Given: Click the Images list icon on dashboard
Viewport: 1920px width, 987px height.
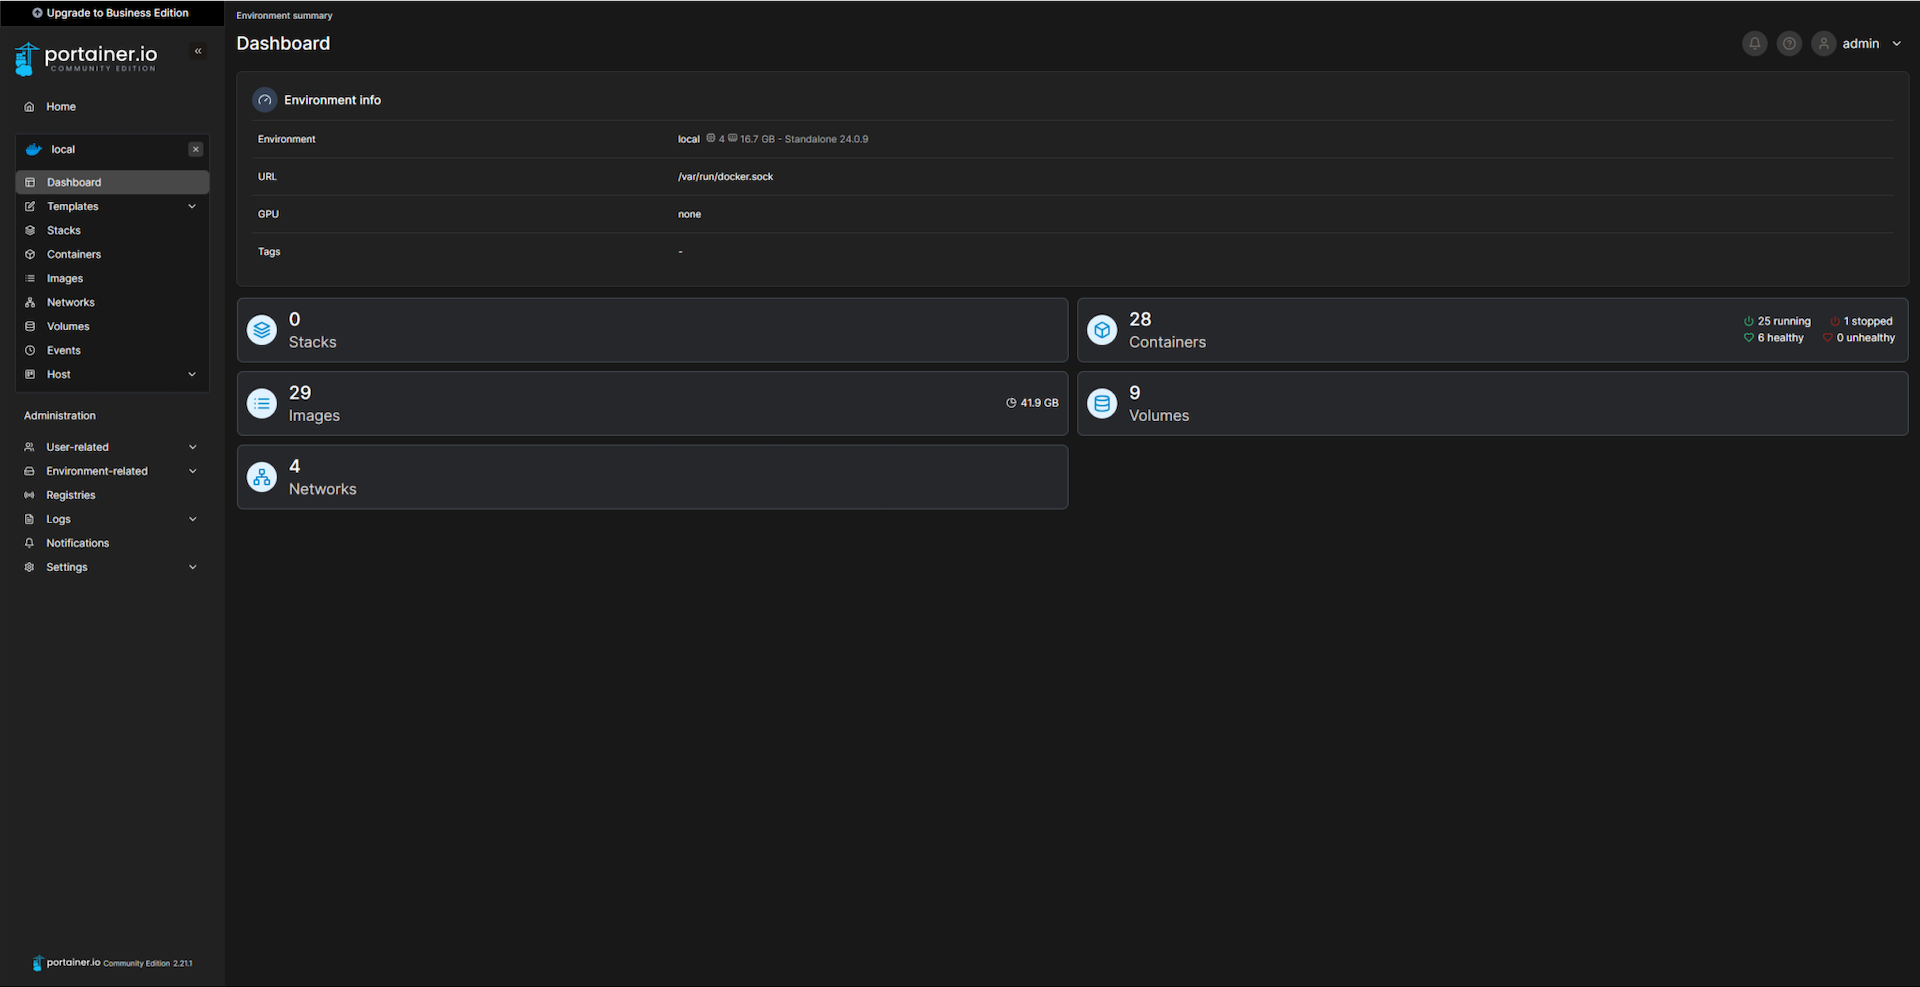Looking at the screenshot, I should pyautogui.click(x=262, y=404).
